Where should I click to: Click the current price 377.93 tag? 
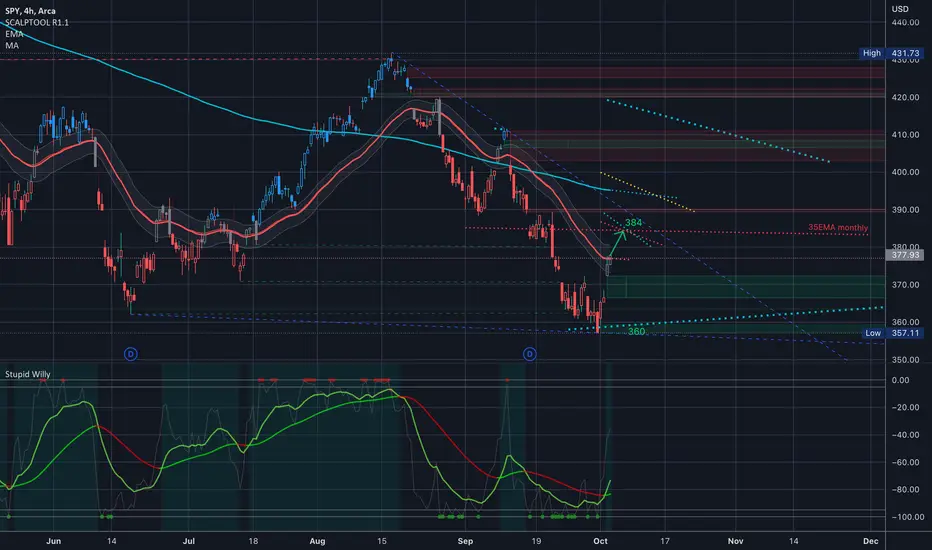point(905,254)
